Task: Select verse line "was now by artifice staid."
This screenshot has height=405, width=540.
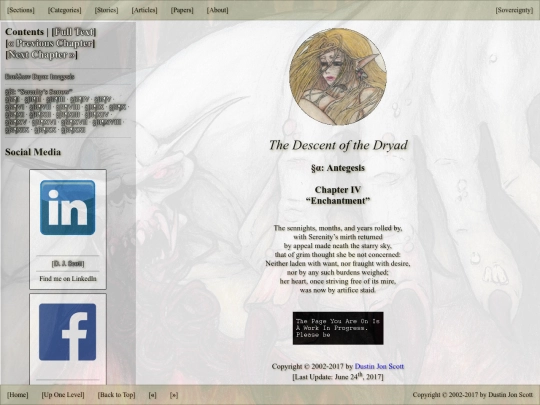Action: [x=338, y=290]
